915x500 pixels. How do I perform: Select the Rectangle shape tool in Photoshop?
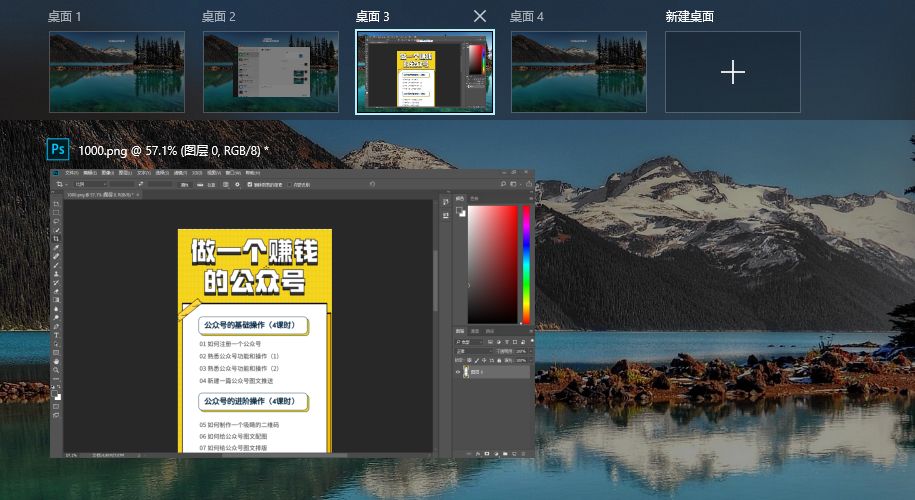click(56, 352)
